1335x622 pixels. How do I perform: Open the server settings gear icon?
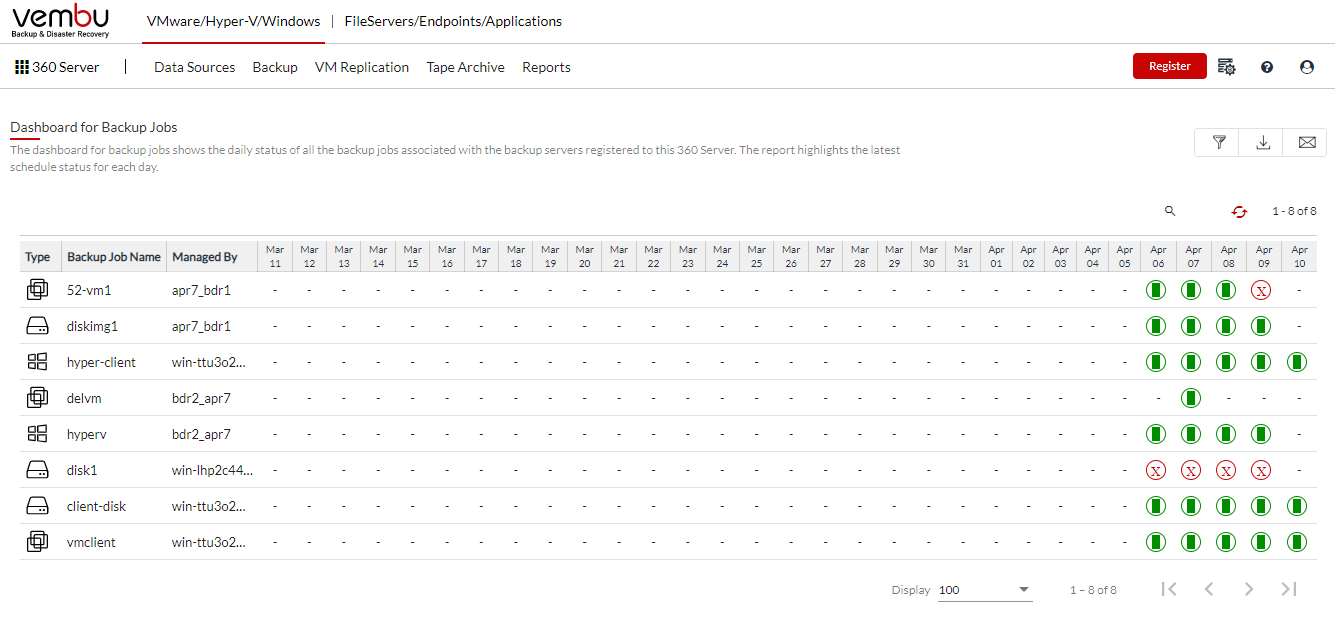(1227, 67)
